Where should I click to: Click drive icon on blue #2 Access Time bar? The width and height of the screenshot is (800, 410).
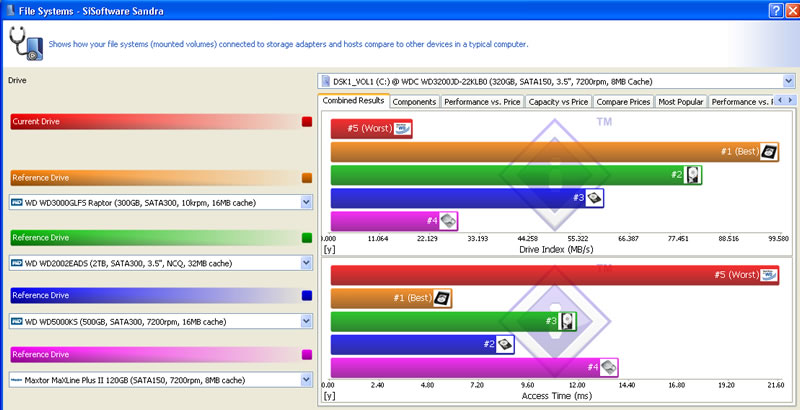point(506,344)
